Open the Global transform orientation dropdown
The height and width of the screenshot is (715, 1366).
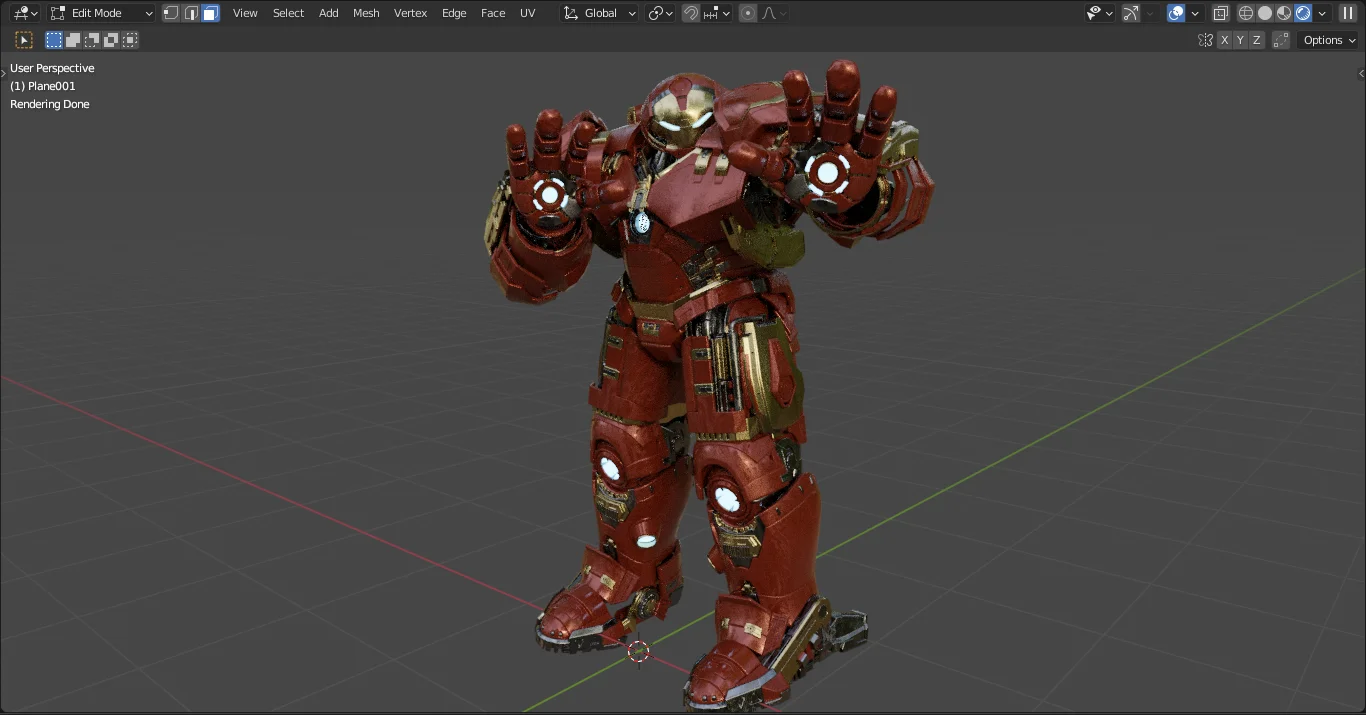coord(598,13)
